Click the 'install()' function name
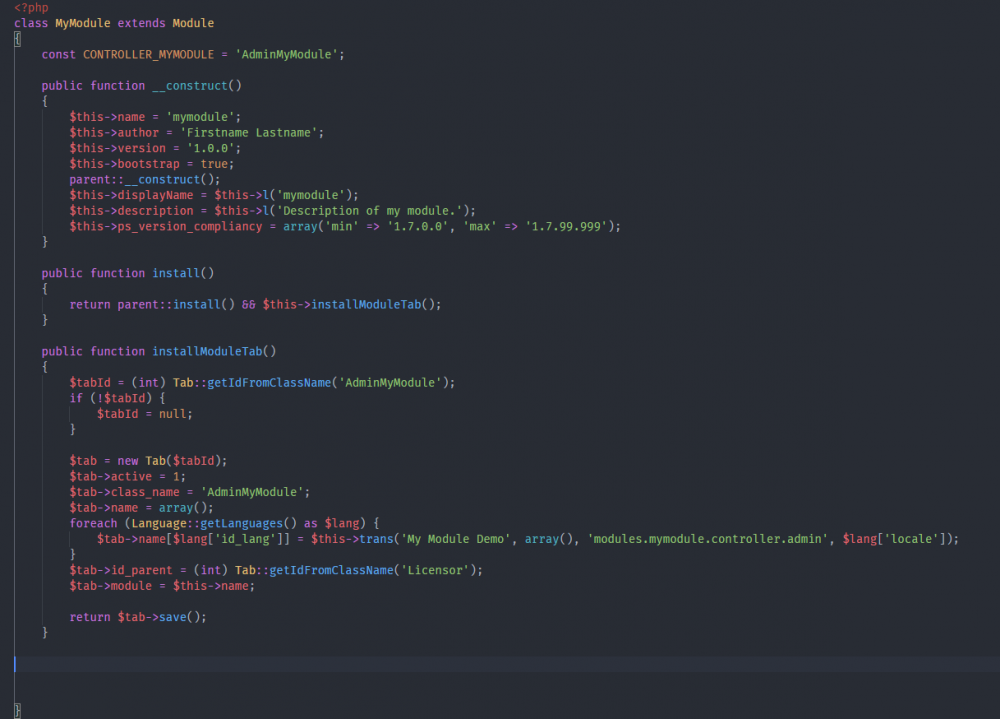Viewport: 1000px width, 719px height. pos(183,273)
